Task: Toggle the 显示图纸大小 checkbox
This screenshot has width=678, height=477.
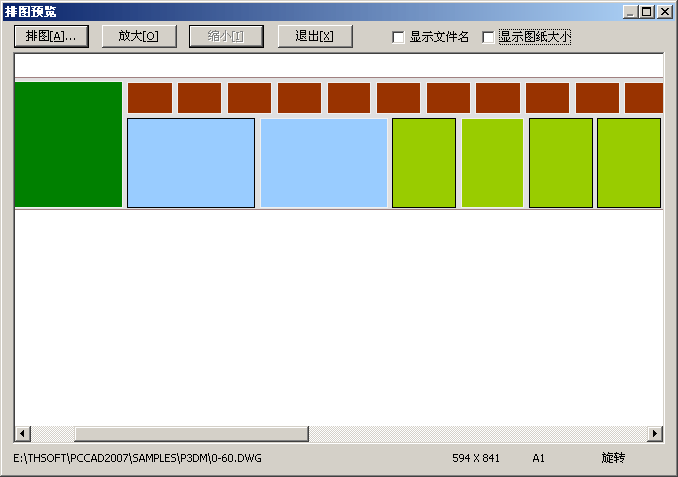Action: click(x=489, y=37)
